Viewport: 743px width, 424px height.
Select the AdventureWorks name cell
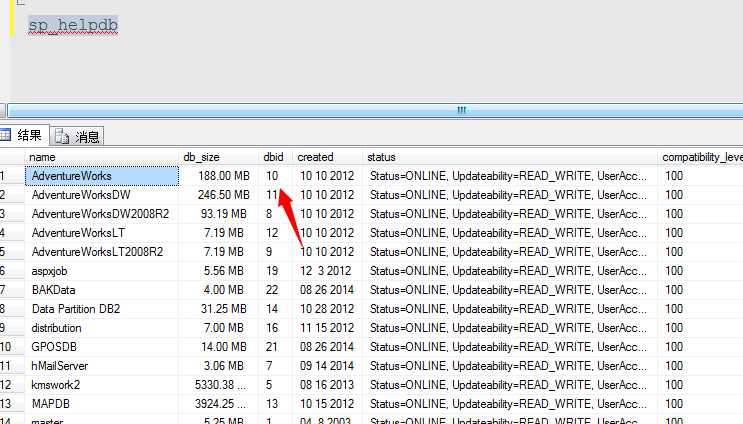pos(102,176)
